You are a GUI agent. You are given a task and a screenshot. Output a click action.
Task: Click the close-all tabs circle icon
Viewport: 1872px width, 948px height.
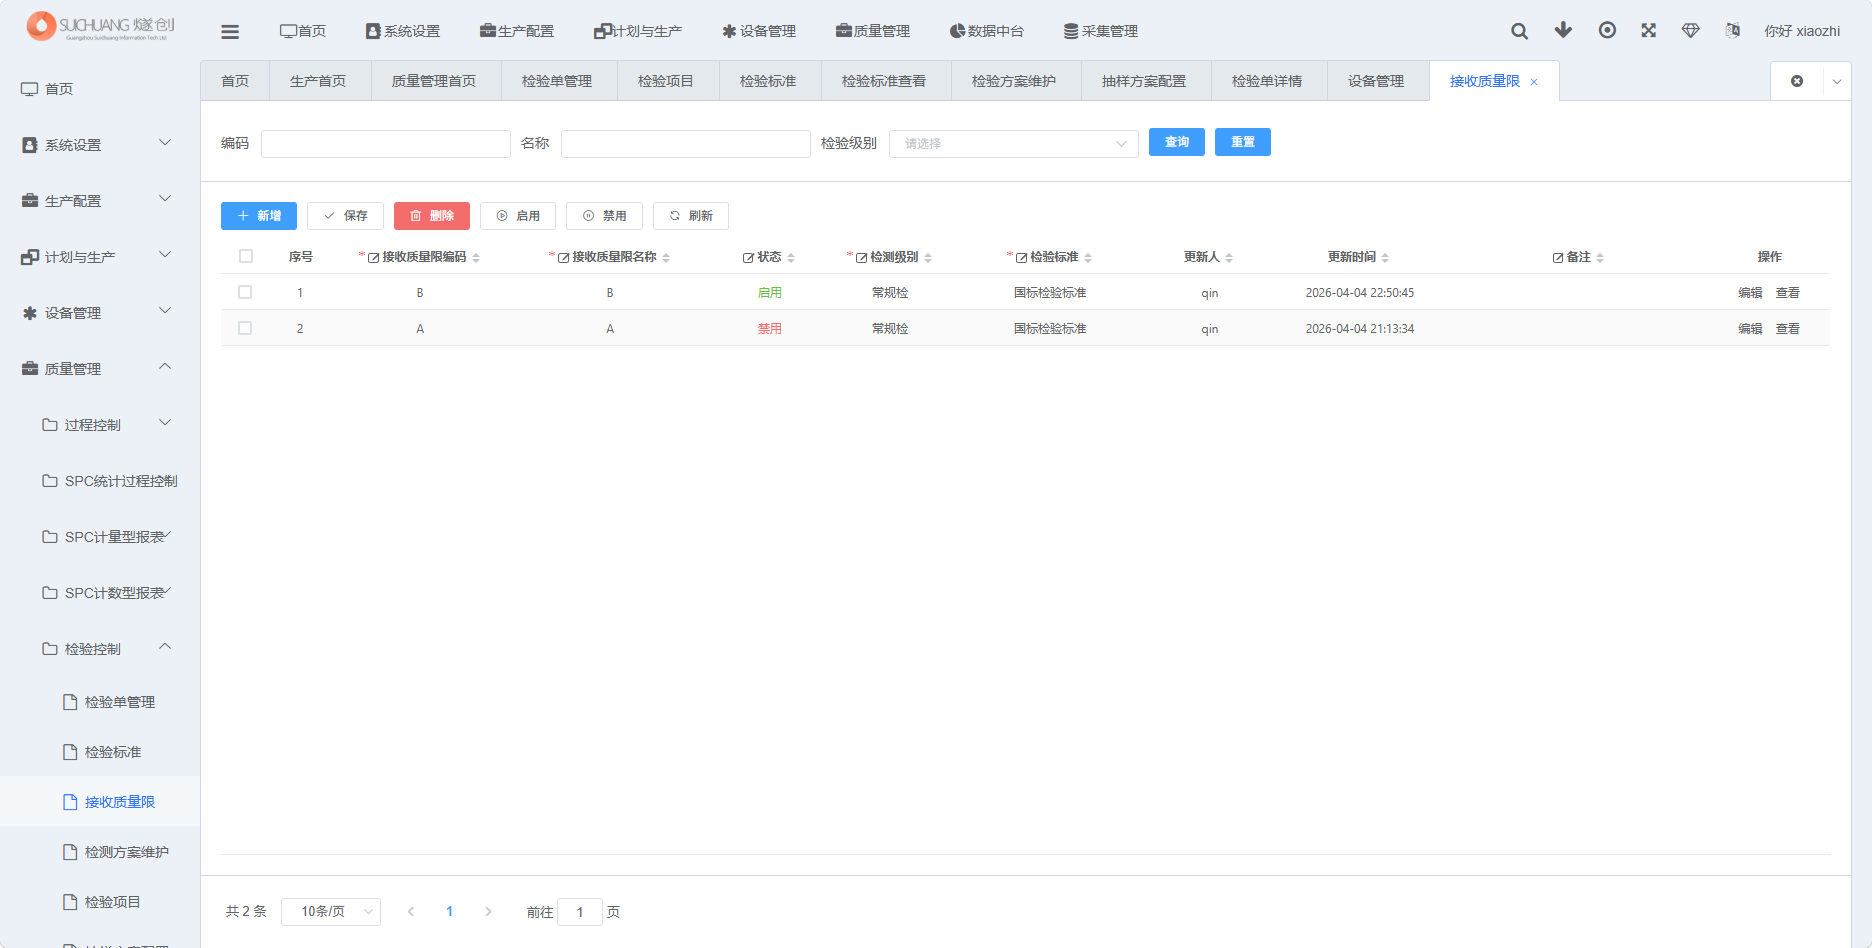pos(1797,81)
